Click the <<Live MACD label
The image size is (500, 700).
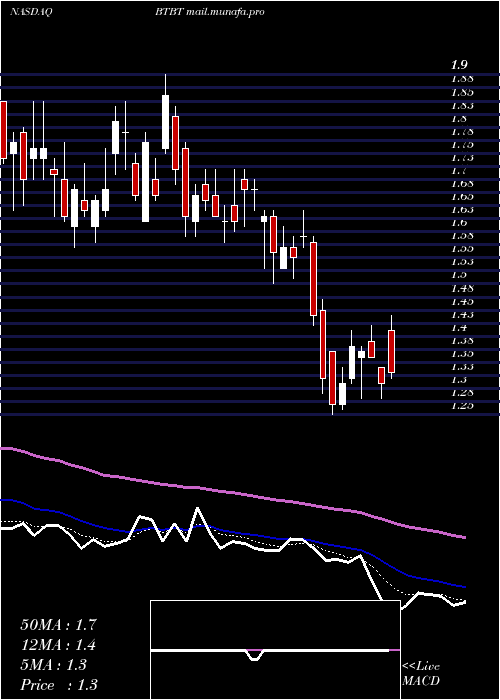(x=421, y=674)
